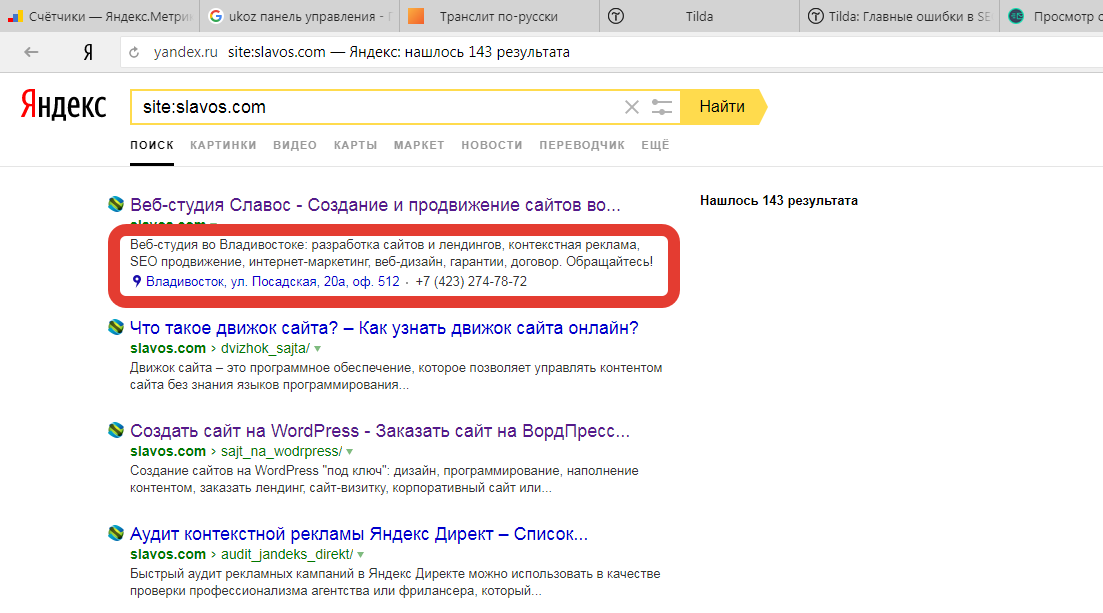Click the Найти search button
This screenshot has height=613, width=1103.
coord(722,107)
